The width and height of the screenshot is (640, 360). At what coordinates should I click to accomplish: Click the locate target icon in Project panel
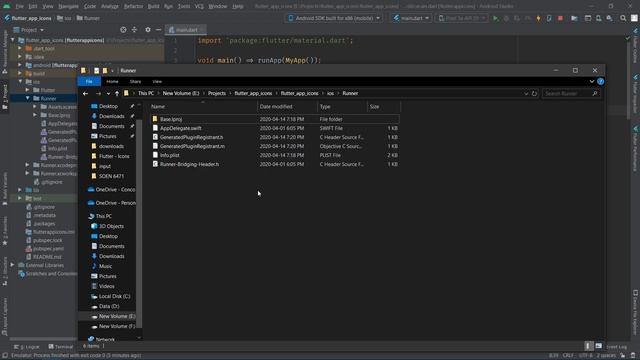(123, 30)
